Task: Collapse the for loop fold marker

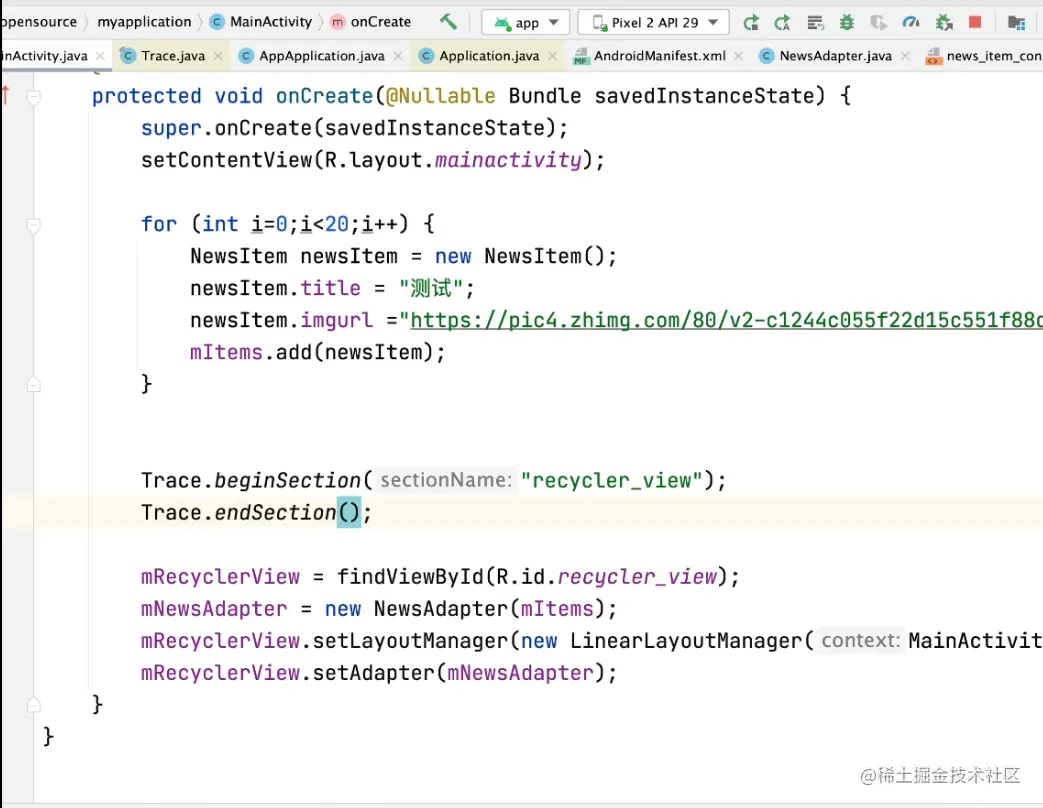Action: point(33,225)
